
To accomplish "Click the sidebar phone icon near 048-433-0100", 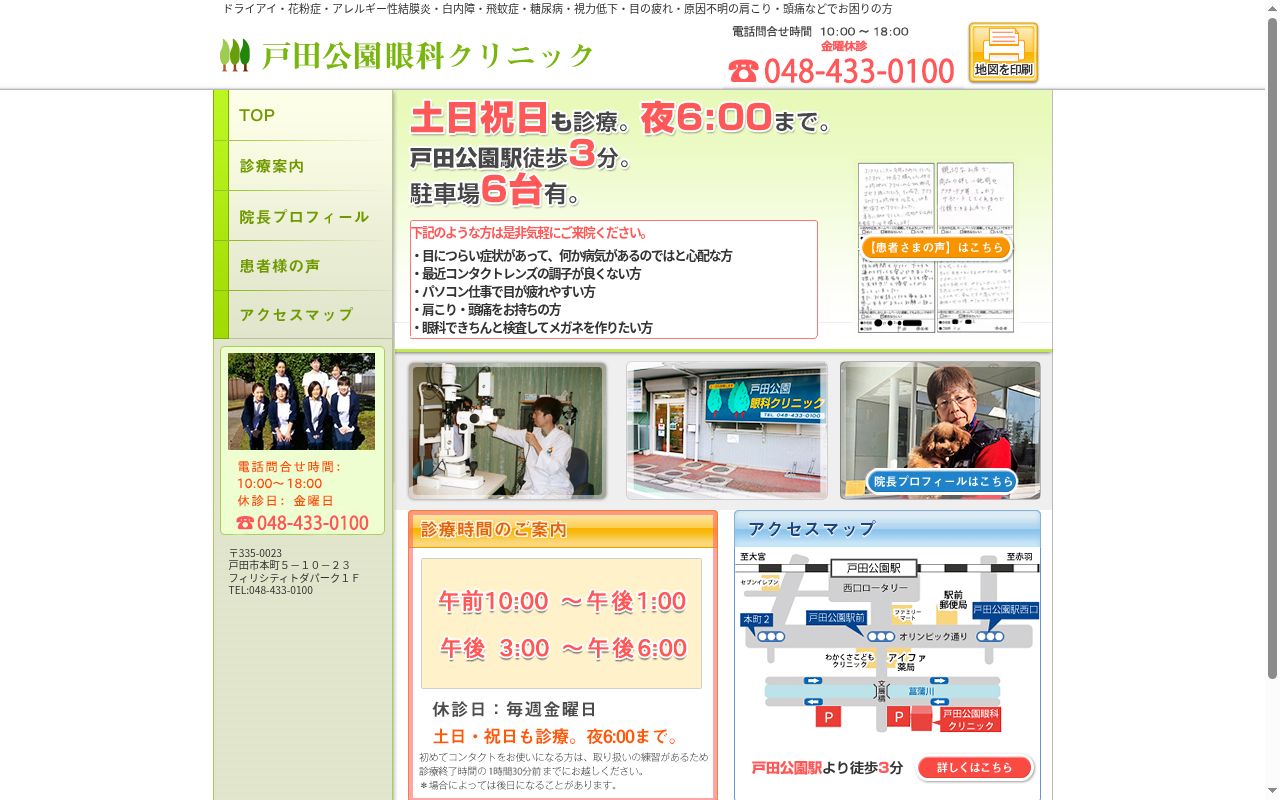I will tap(245, 523).
